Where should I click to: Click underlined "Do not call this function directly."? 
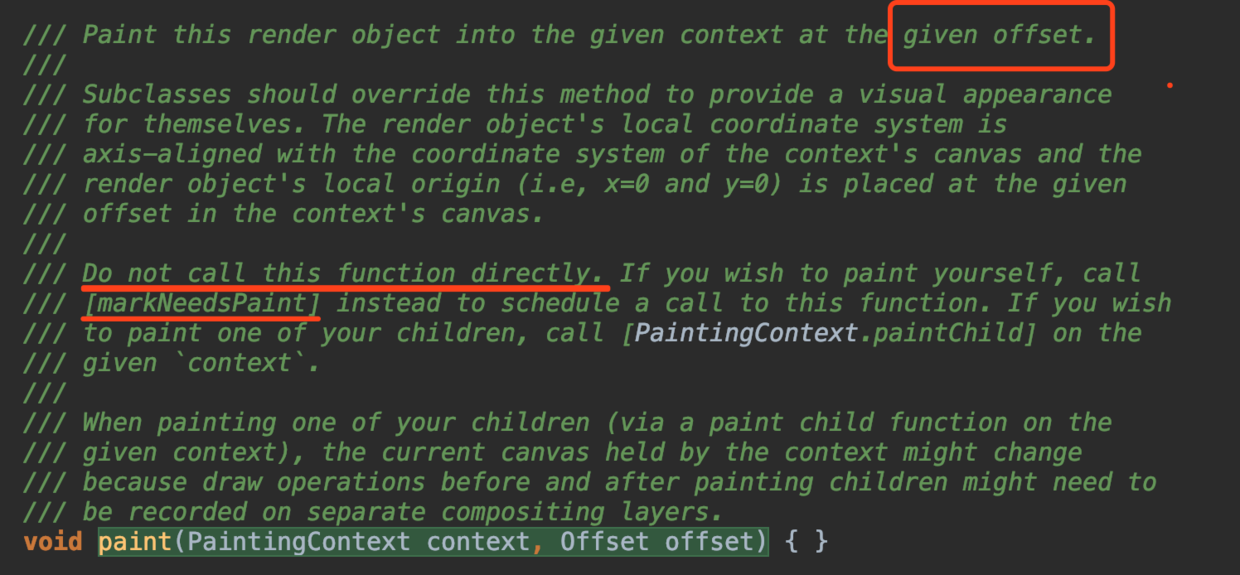tap(345, 273)
